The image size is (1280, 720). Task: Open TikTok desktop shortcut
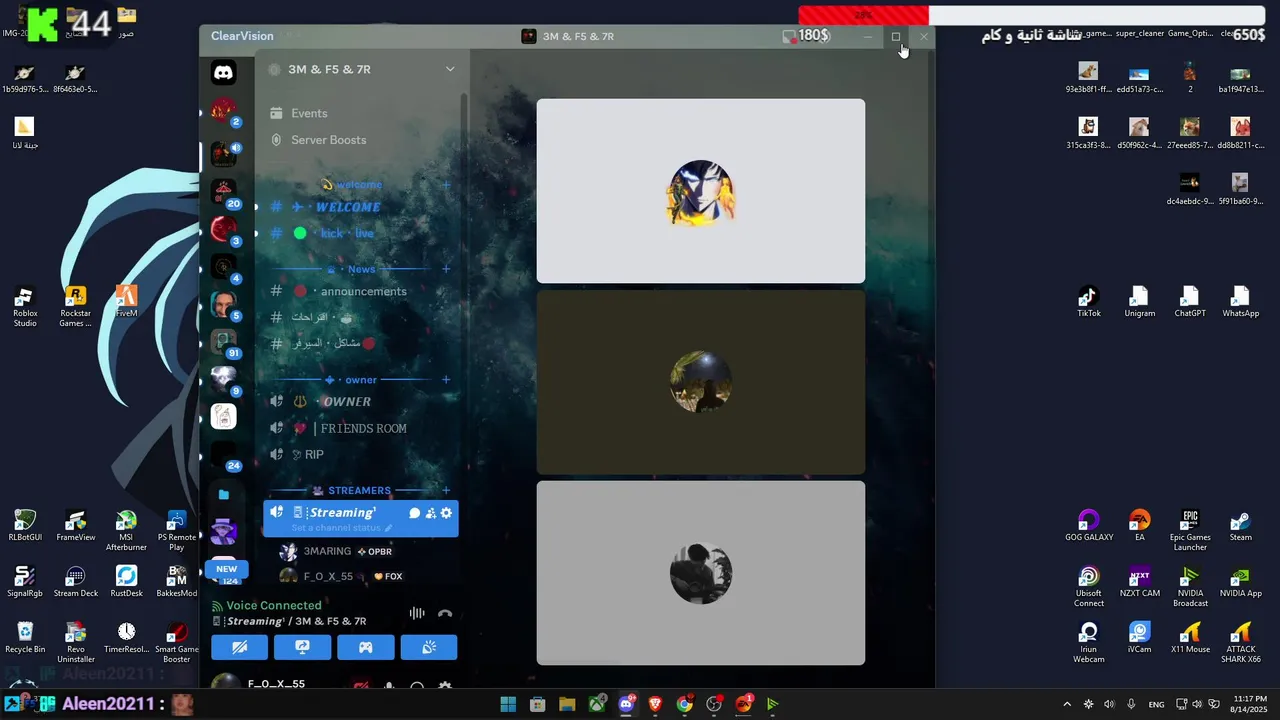[1089, 301]
